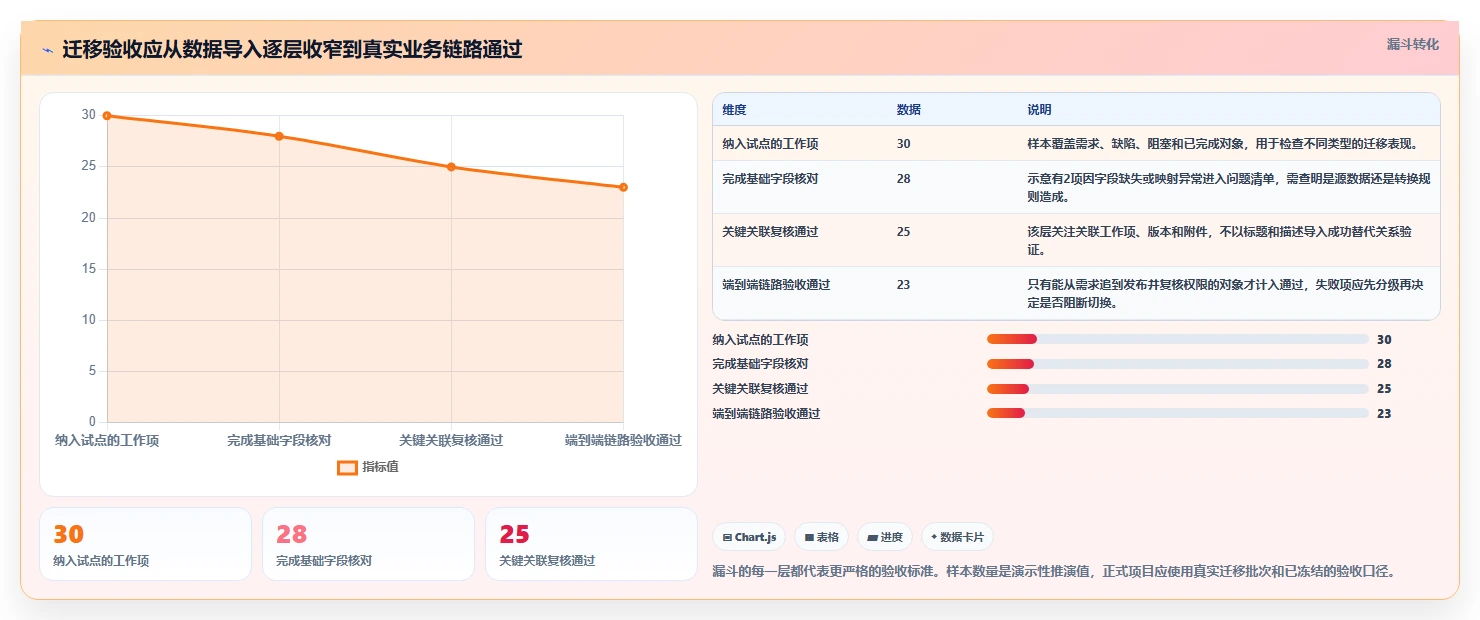The image size is (1480, 620).
Task: Click the y-axis tick label 10
Action: (89, 320)
